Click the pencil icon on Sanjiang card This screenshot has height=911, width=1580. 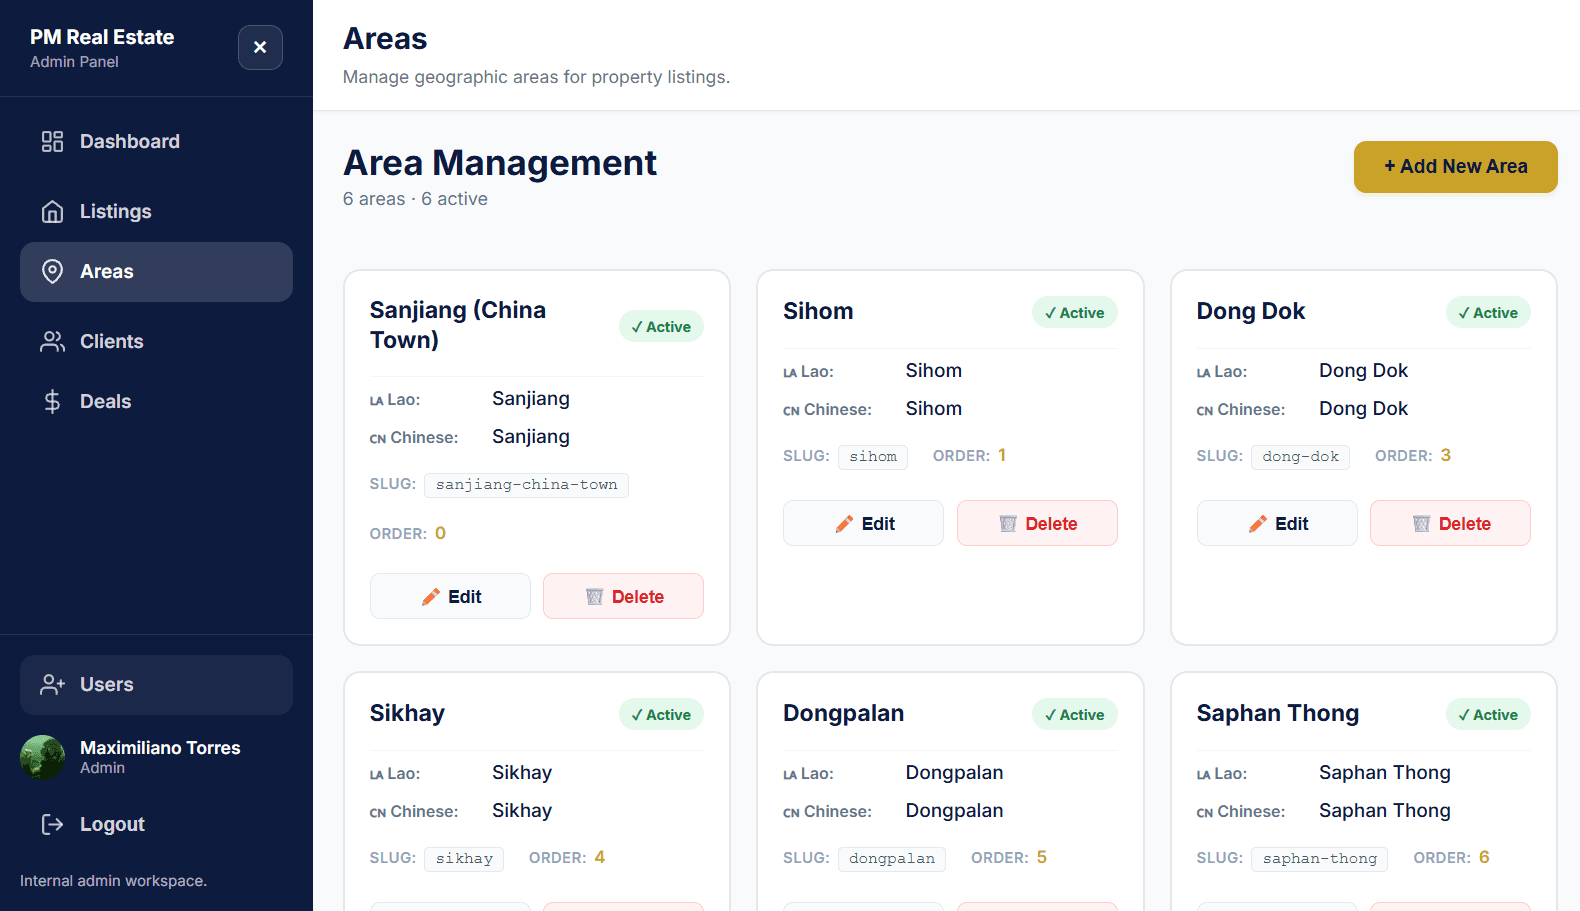(x=431, y=597)
